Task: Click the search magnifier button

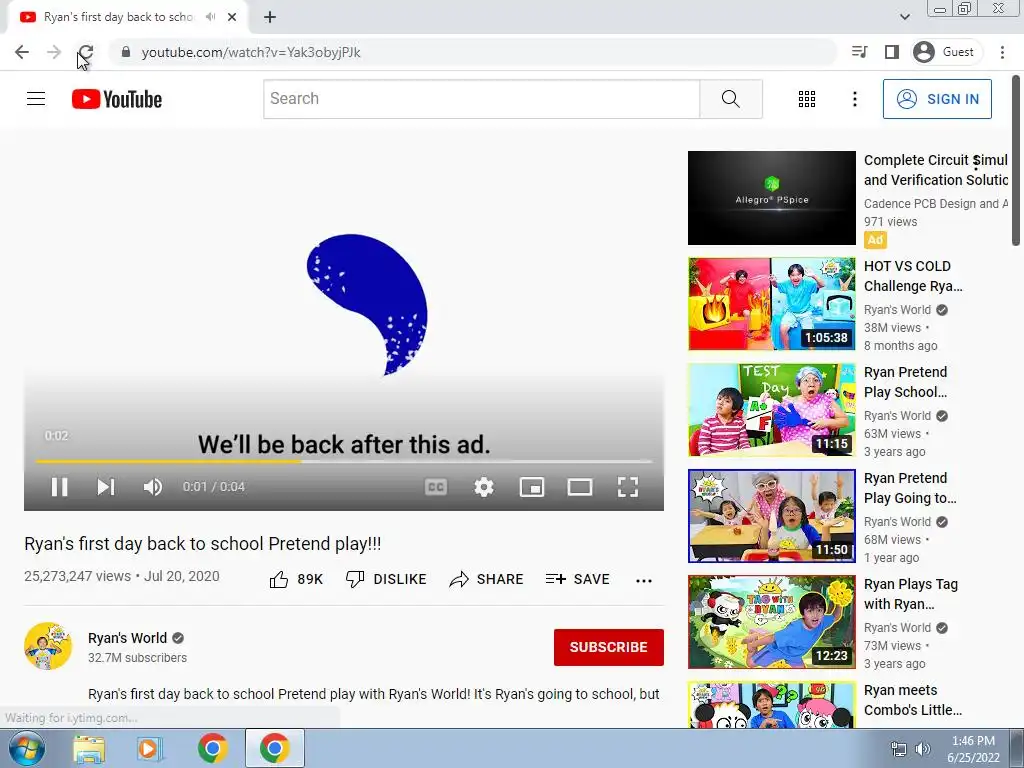Action: (x=731, y=99)
